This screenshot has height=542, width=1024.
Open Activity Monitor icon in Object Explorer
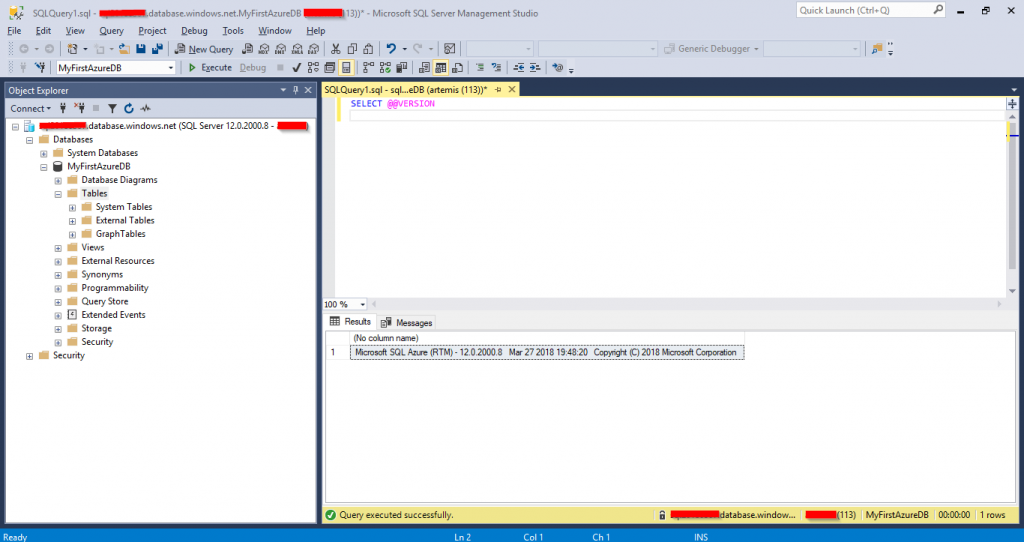[x=146, y=108]
